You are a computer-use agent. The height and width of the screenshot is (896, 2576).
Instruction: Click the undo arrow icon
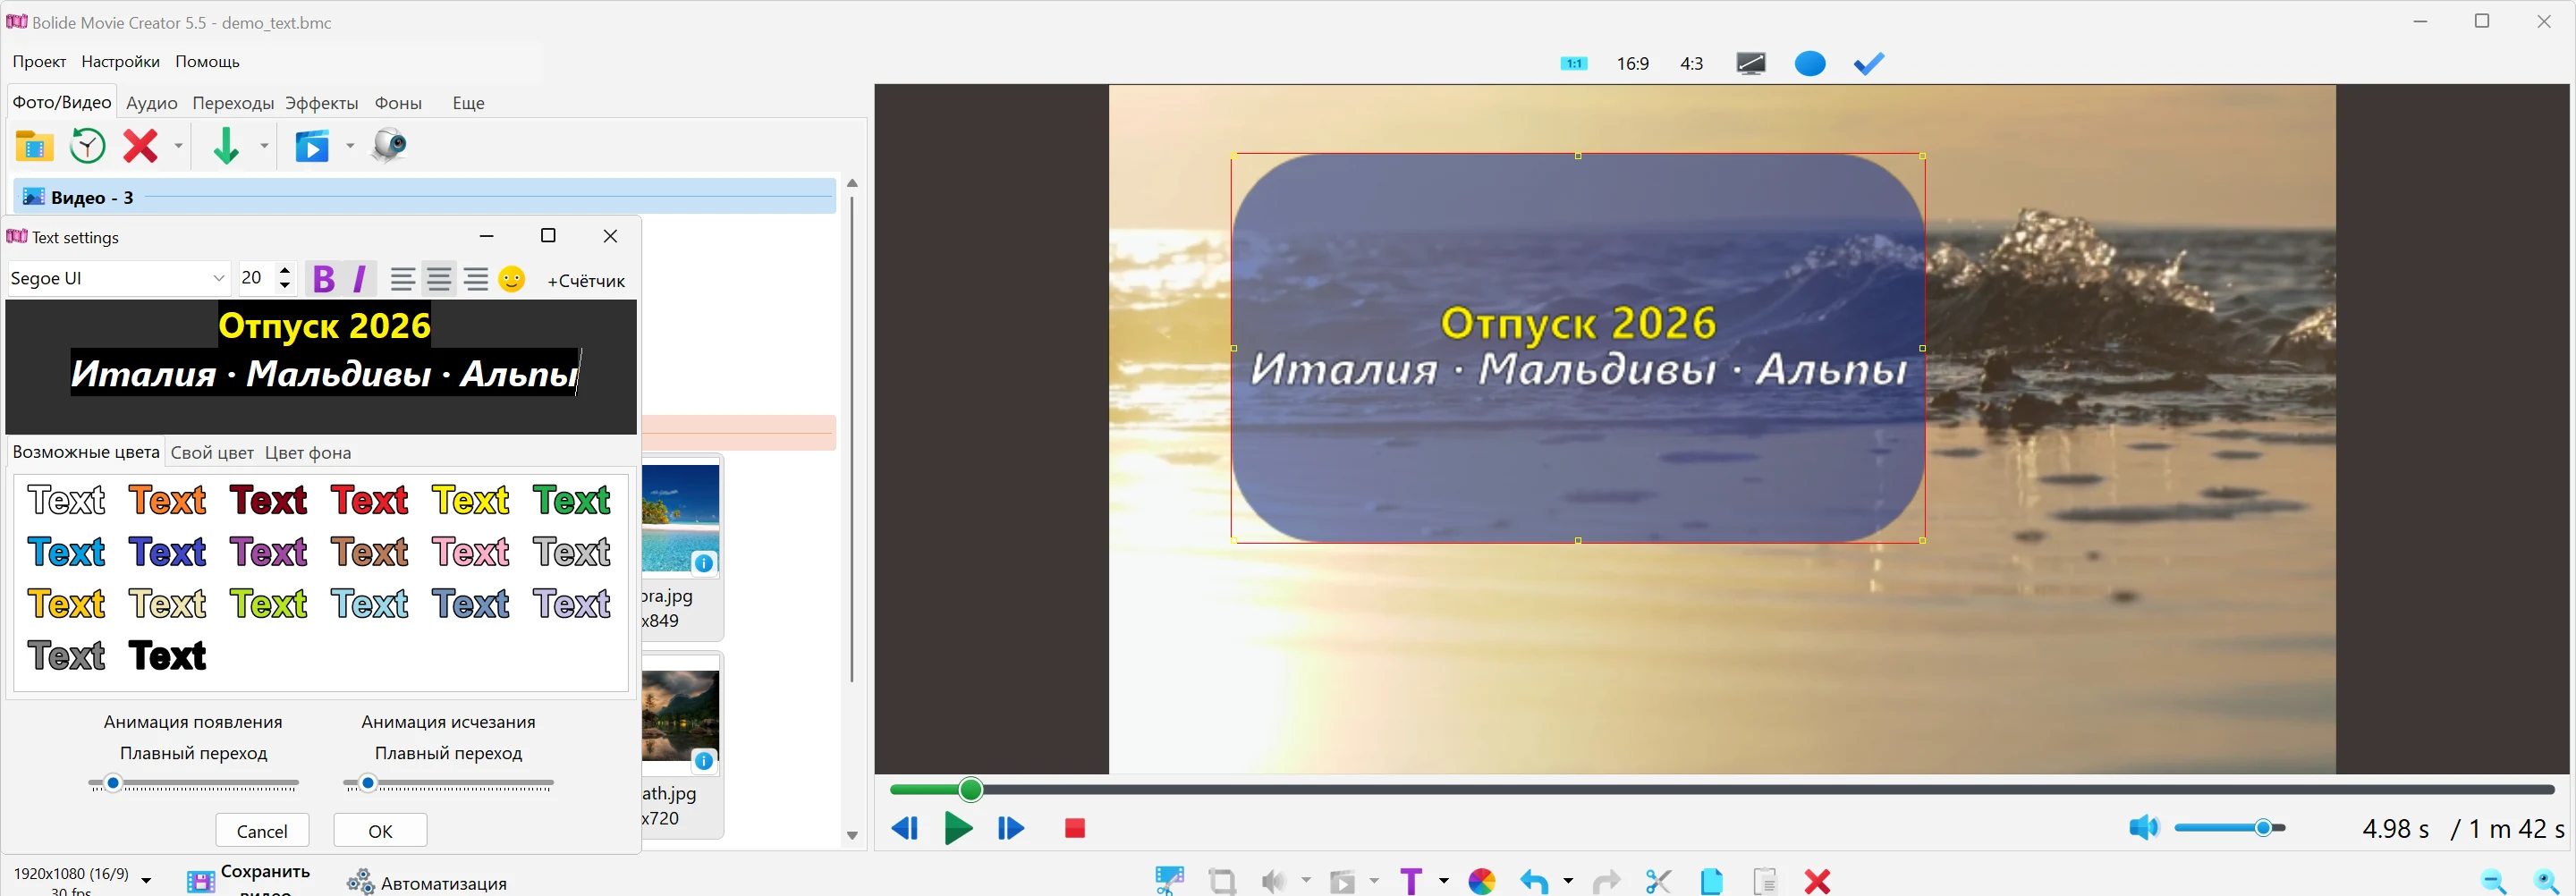tap(1534, 881)
